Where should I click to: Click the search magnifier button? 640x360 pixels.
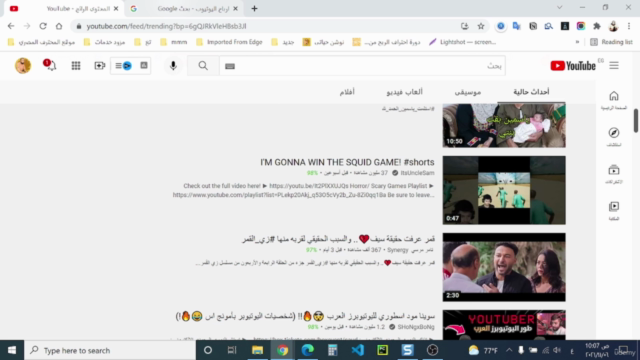point(203,66)
